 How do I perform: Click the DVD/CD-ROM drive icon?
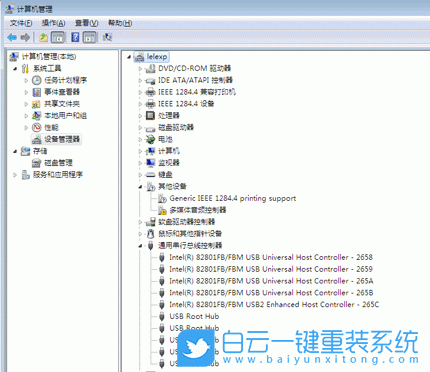(x=151, y=69)
